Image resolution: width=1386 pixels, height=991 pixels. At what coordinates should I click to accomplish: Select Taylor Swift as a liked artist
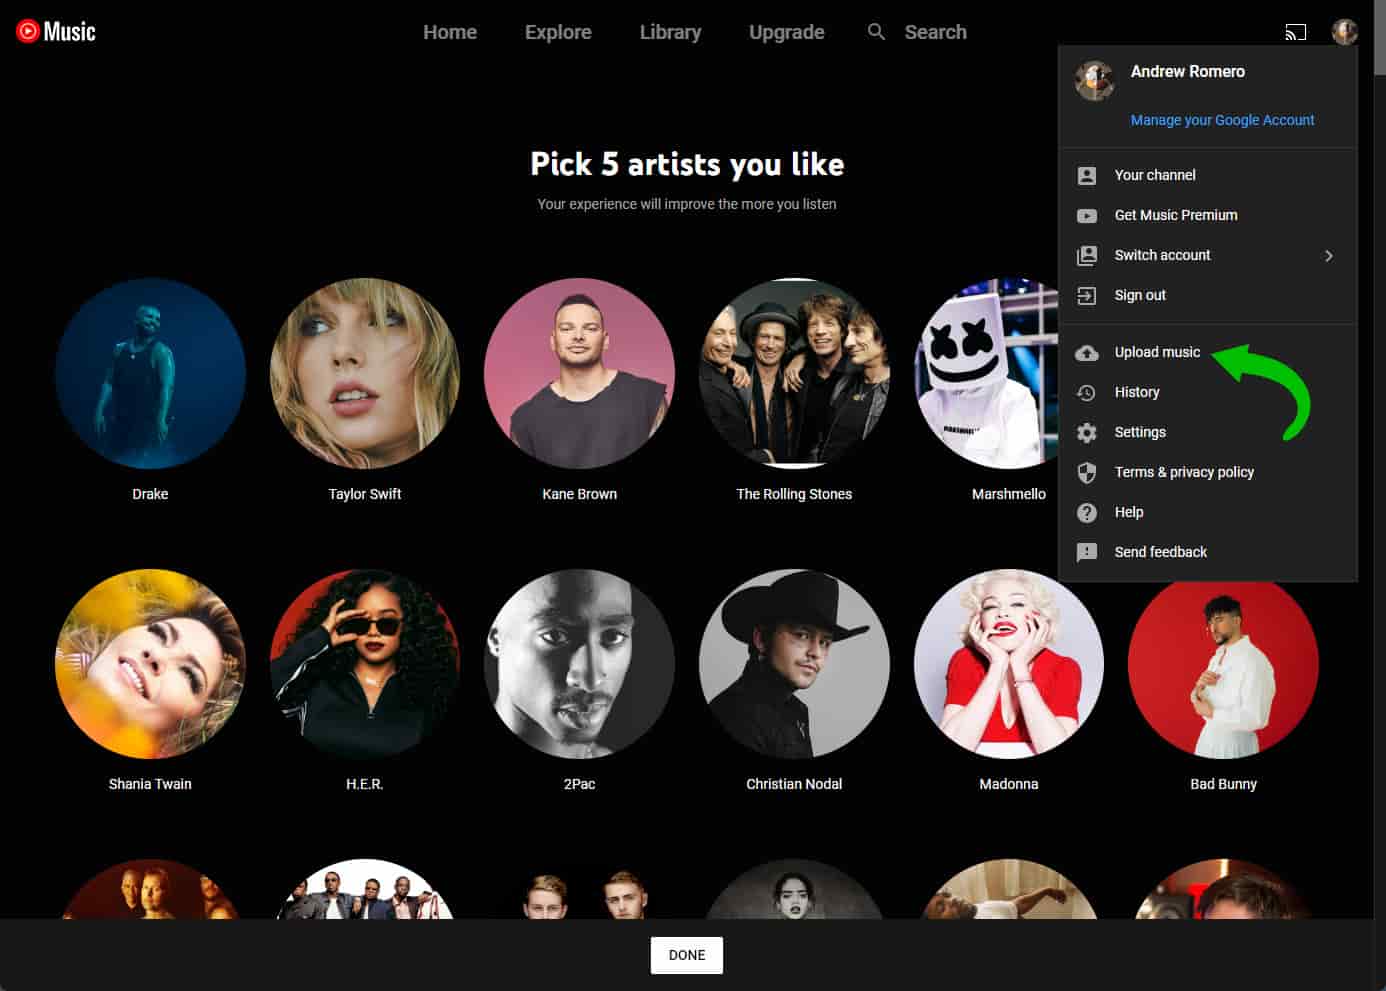pyautogui.click(x=365, y=373)
